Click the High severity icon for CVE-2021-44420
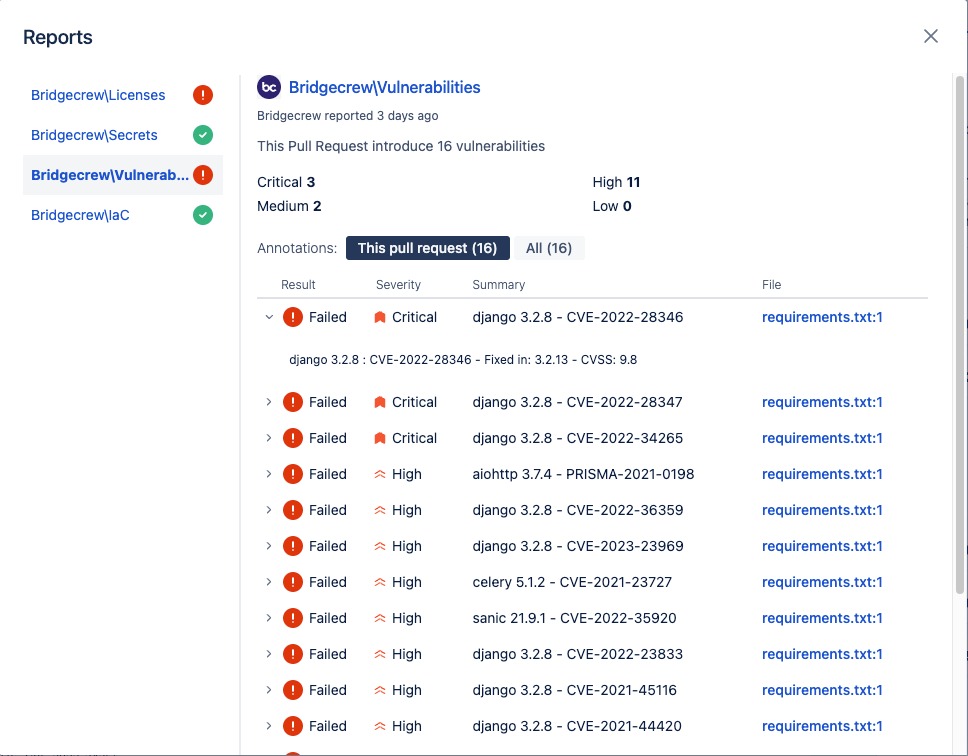 [x=380, y=726]
